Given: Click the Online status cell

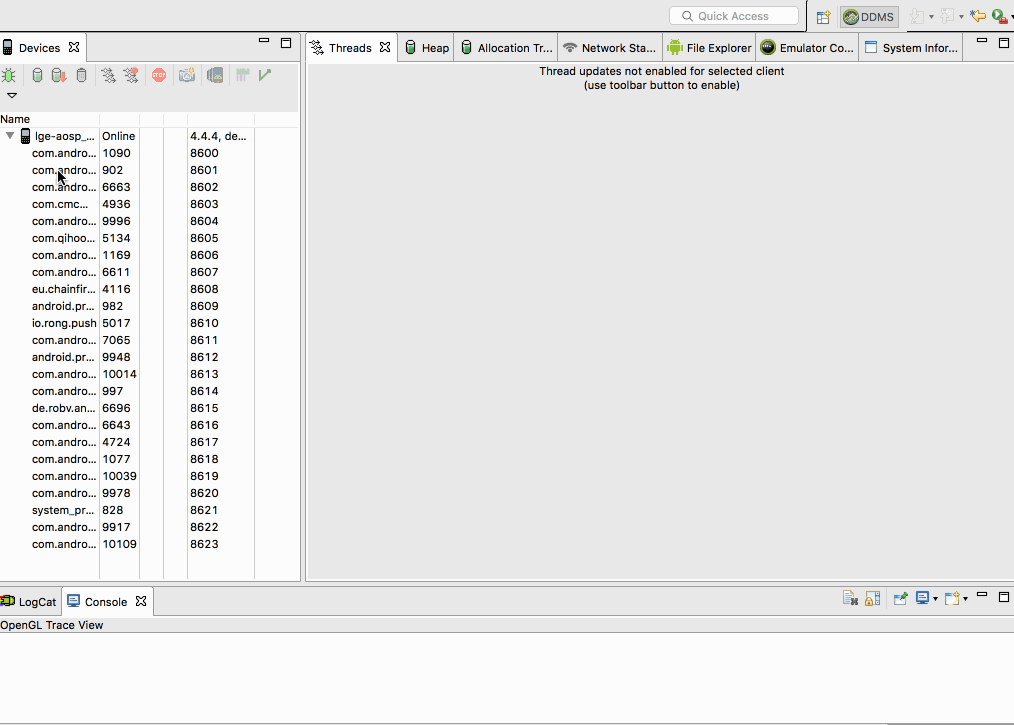Looking at the screenshot, I should 118,136.
